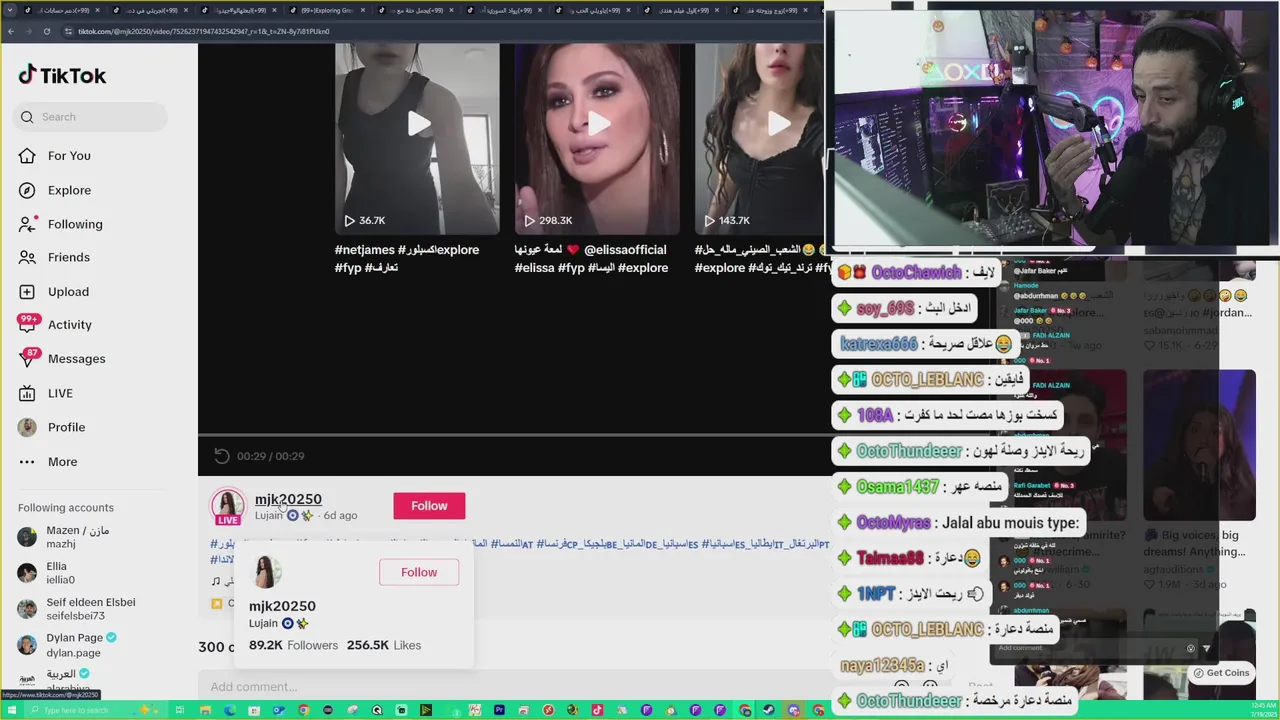Switch to the Exploring browser tab

[x=328, y=10]
